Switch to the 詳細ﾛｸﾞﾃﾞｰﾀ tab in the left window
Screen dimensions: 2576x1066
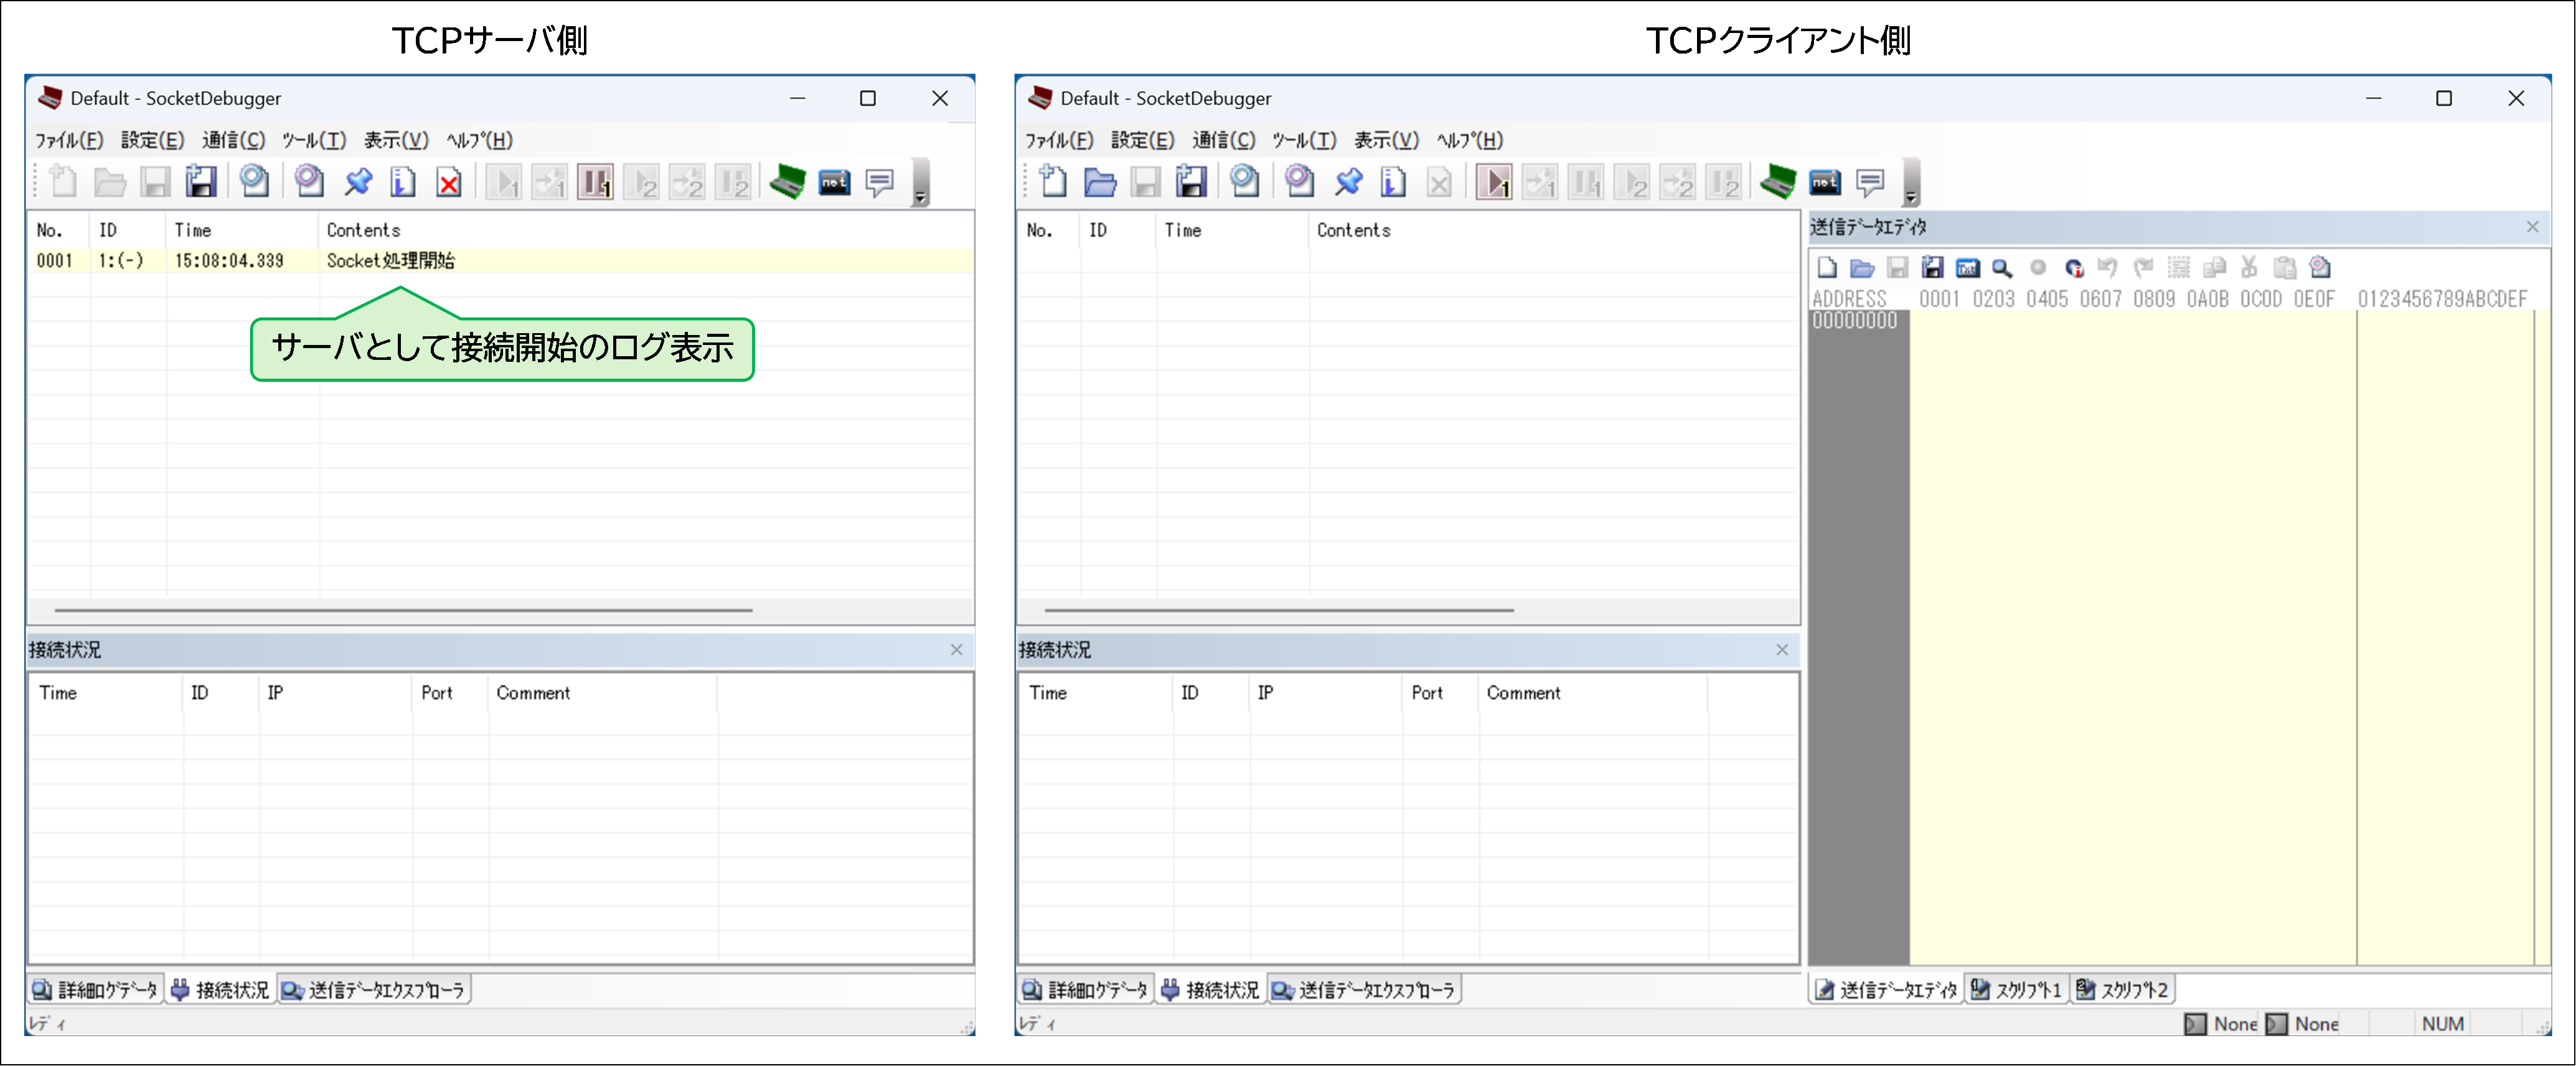coord(96,990)
